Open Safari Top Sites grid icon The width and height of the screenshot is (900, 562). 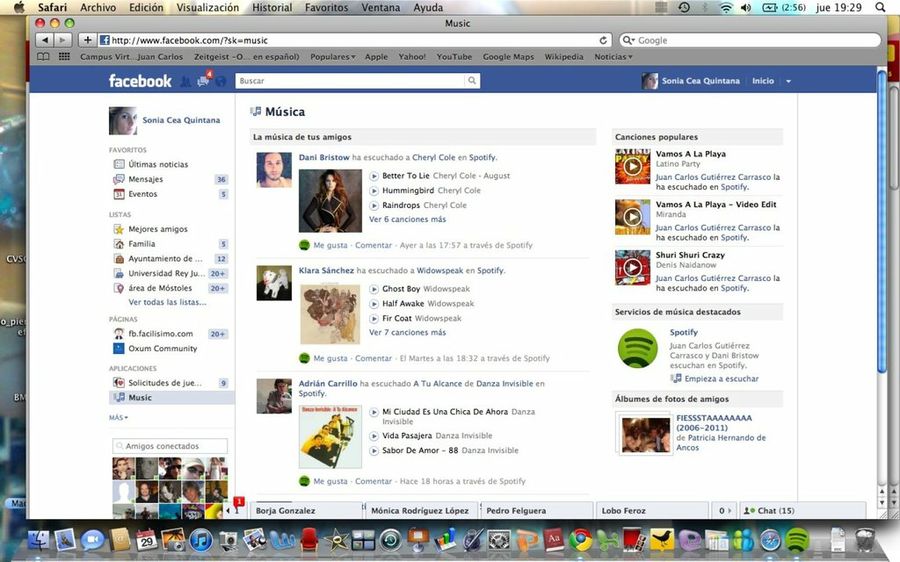[64, 57]
